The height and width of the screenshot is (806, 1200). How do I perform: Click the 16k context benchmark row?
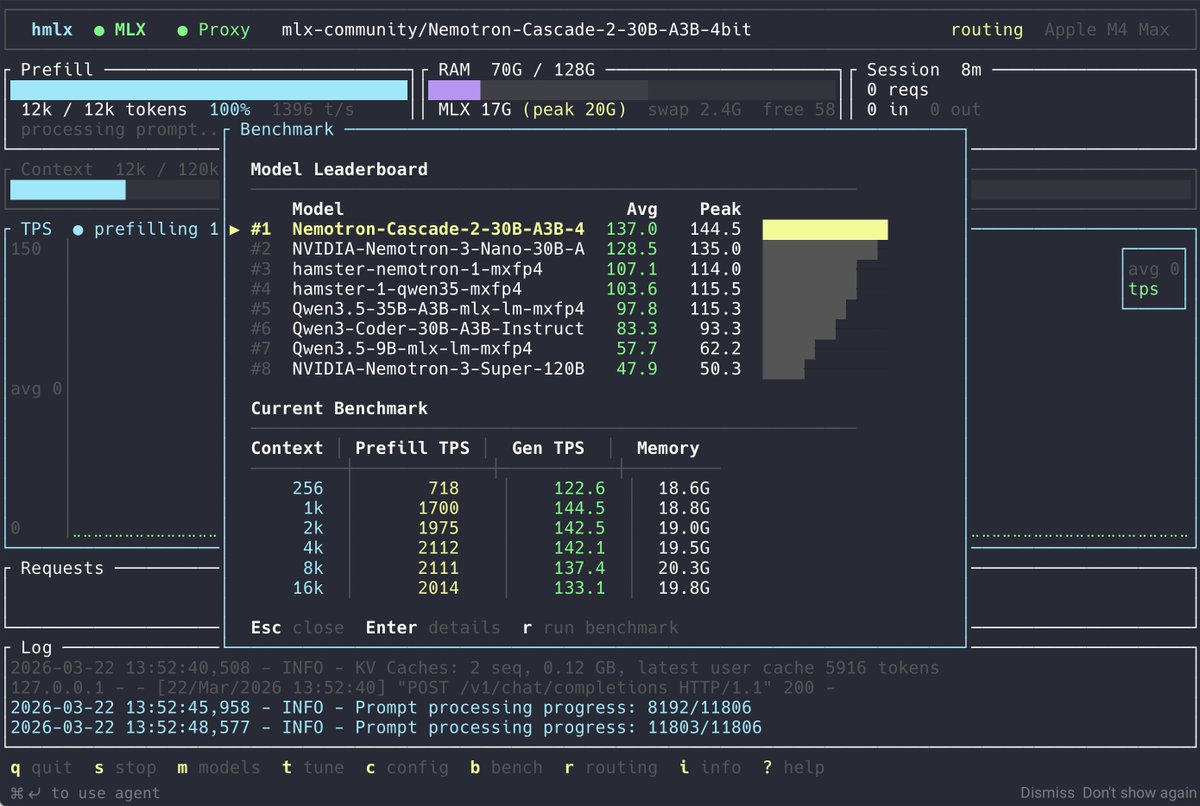(485, 588)
